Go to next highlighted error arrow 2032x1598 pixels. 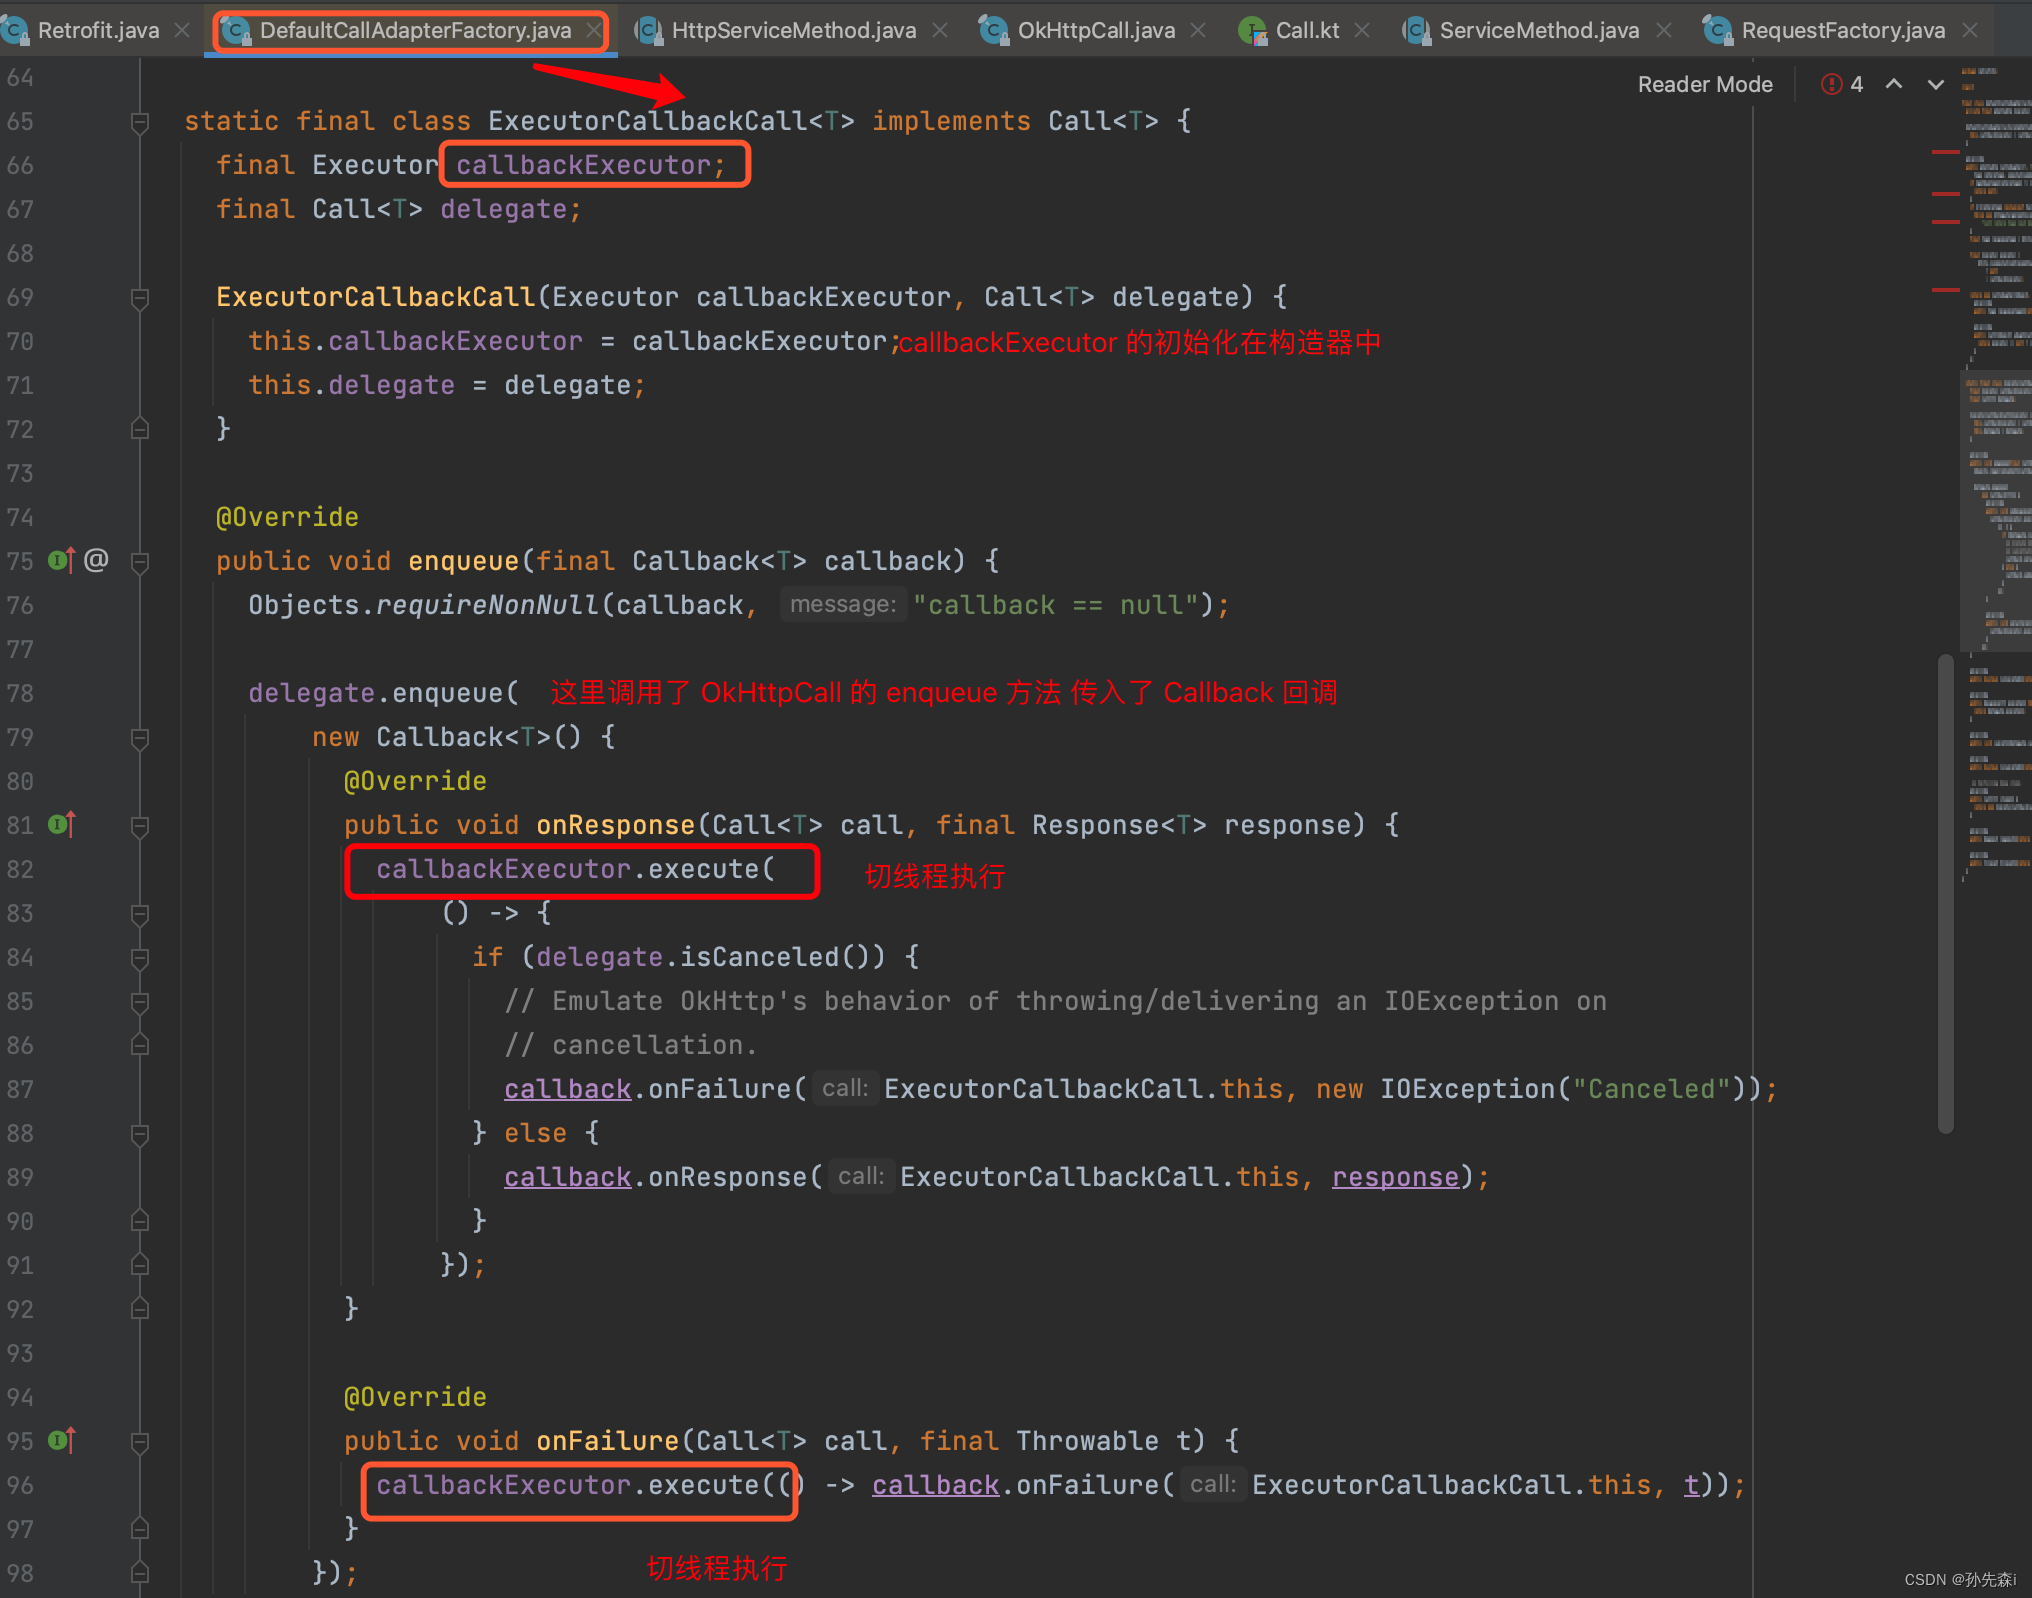pyautogui.click(x=1936, y=84)
